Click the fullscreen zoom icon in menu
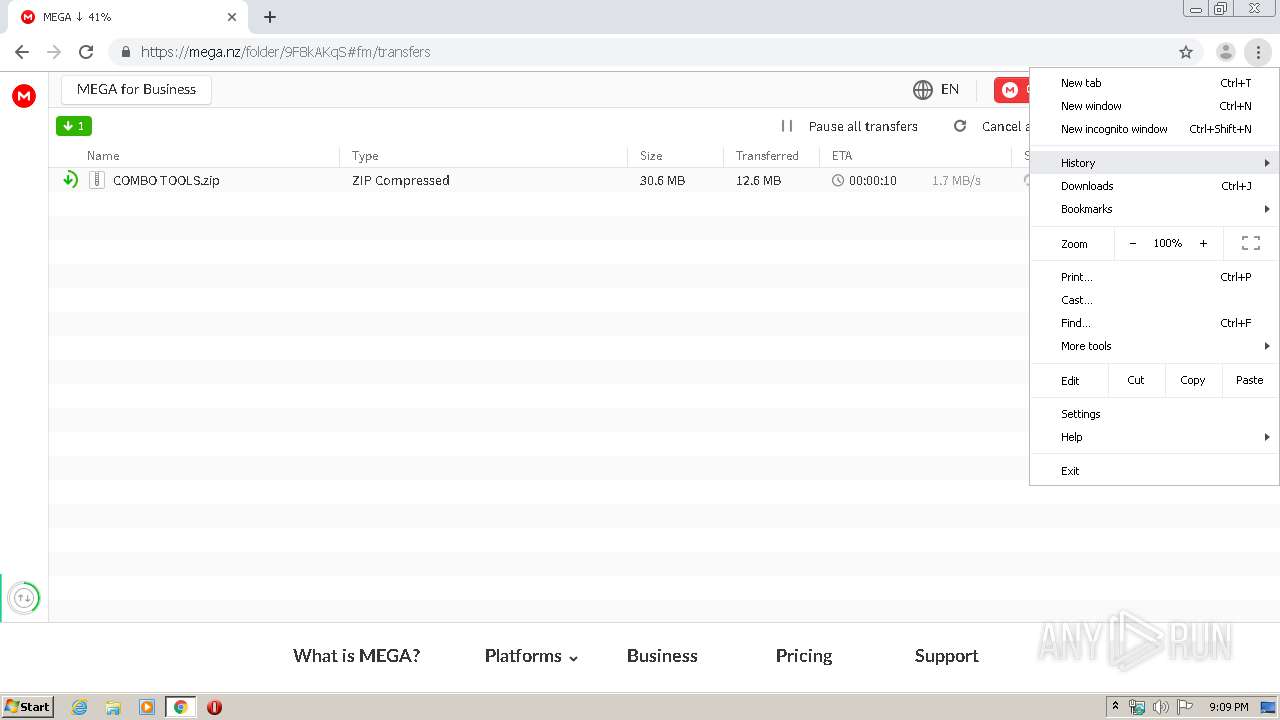 (1251, 243)
